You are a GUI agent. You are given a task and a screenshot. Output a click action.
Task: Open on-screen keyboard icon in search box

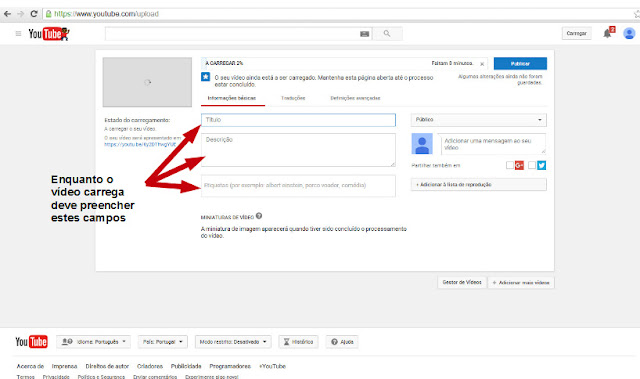364,34
